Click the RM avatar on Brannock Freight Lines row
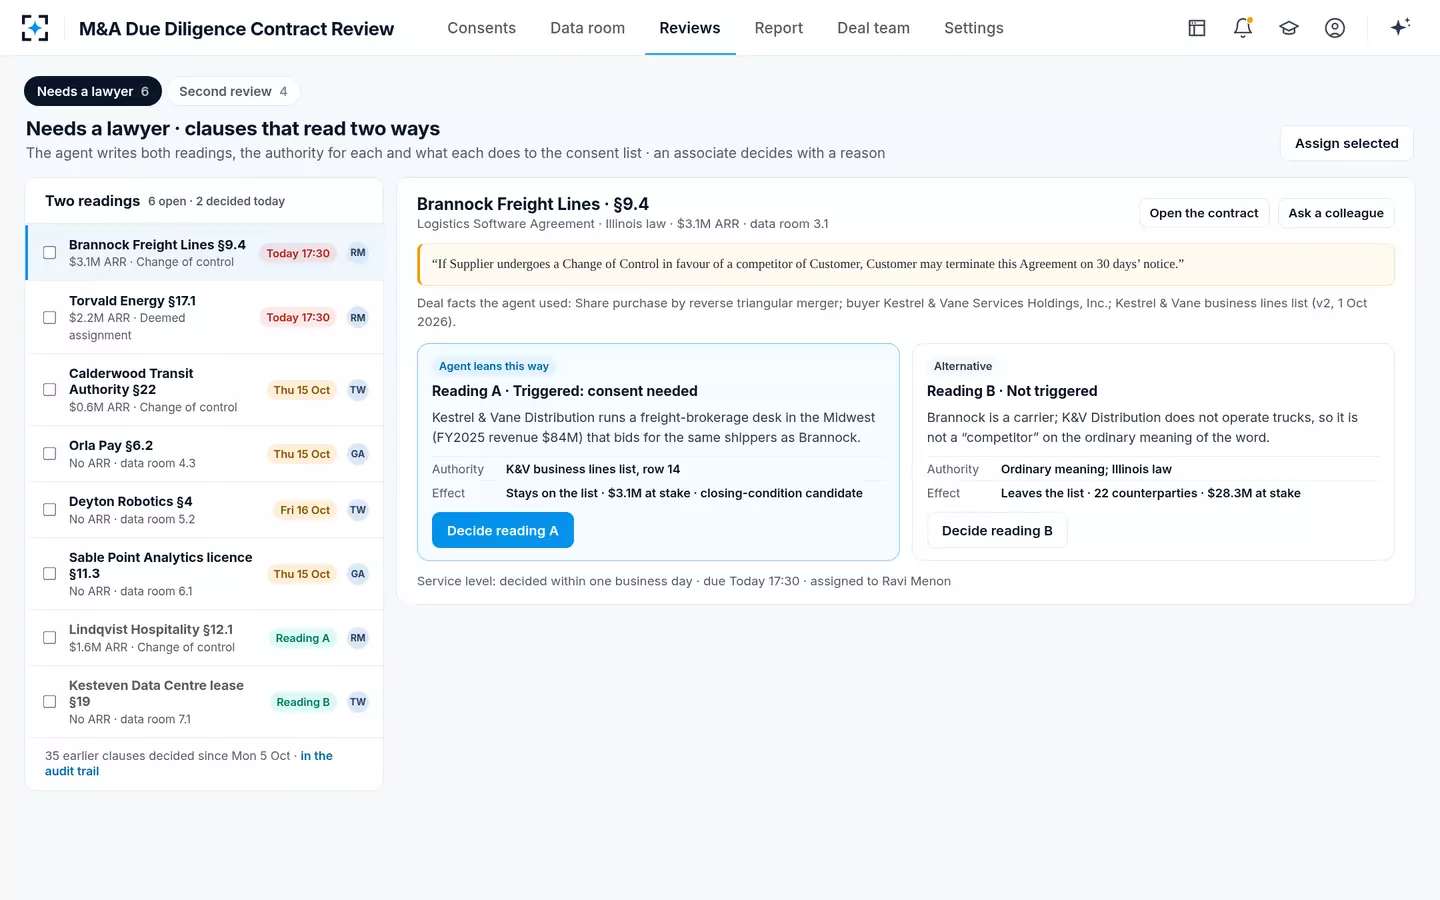This screenshot has height=900, width=1440. point(358,253)
